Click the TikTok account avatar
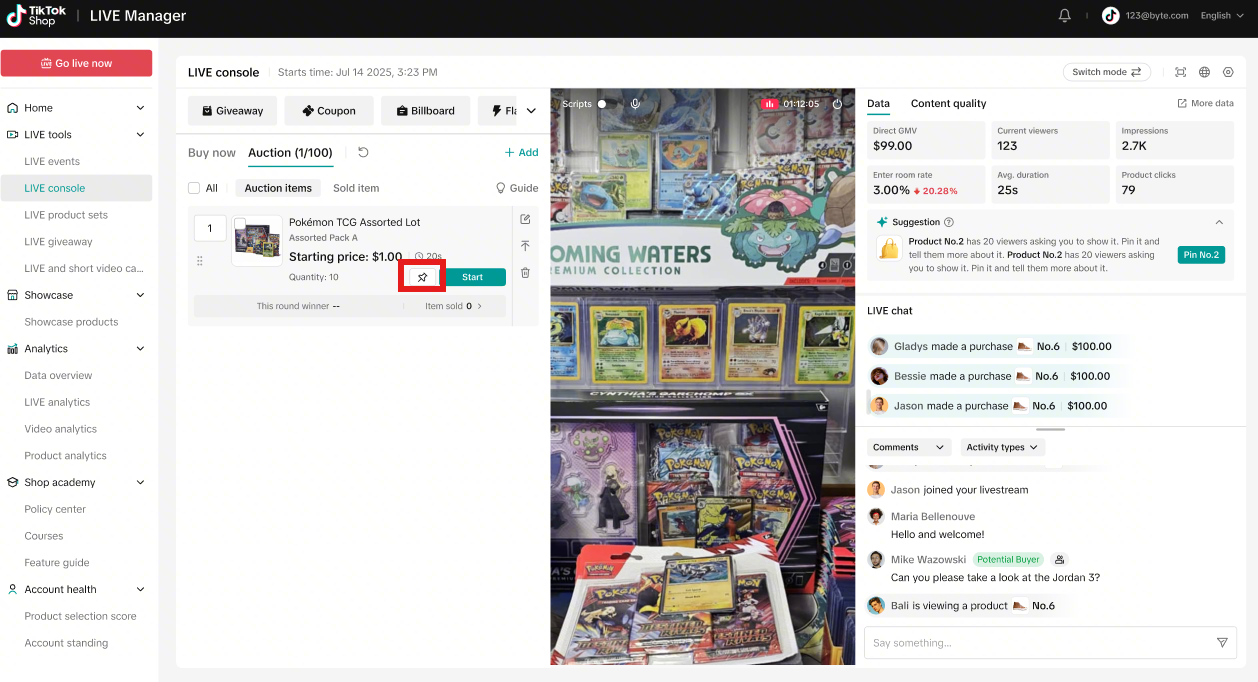This screenshot has width=1258, height=682. (1110, 15)
